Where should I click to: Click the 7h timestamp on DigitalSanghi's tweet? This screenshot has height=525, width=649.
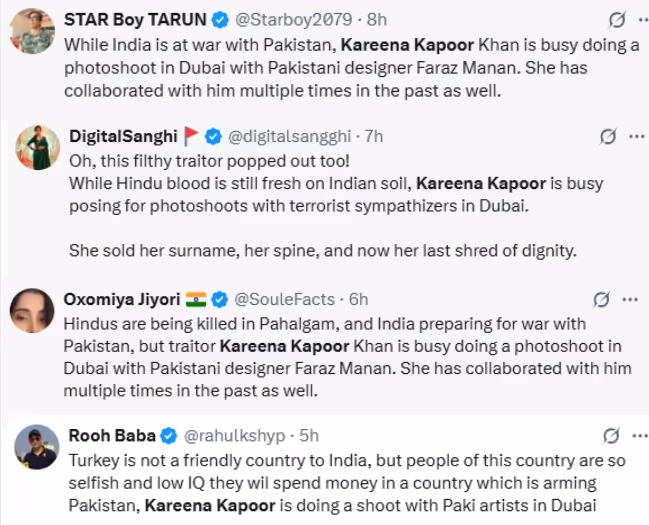pyautogui.click(x=372, y=136)
